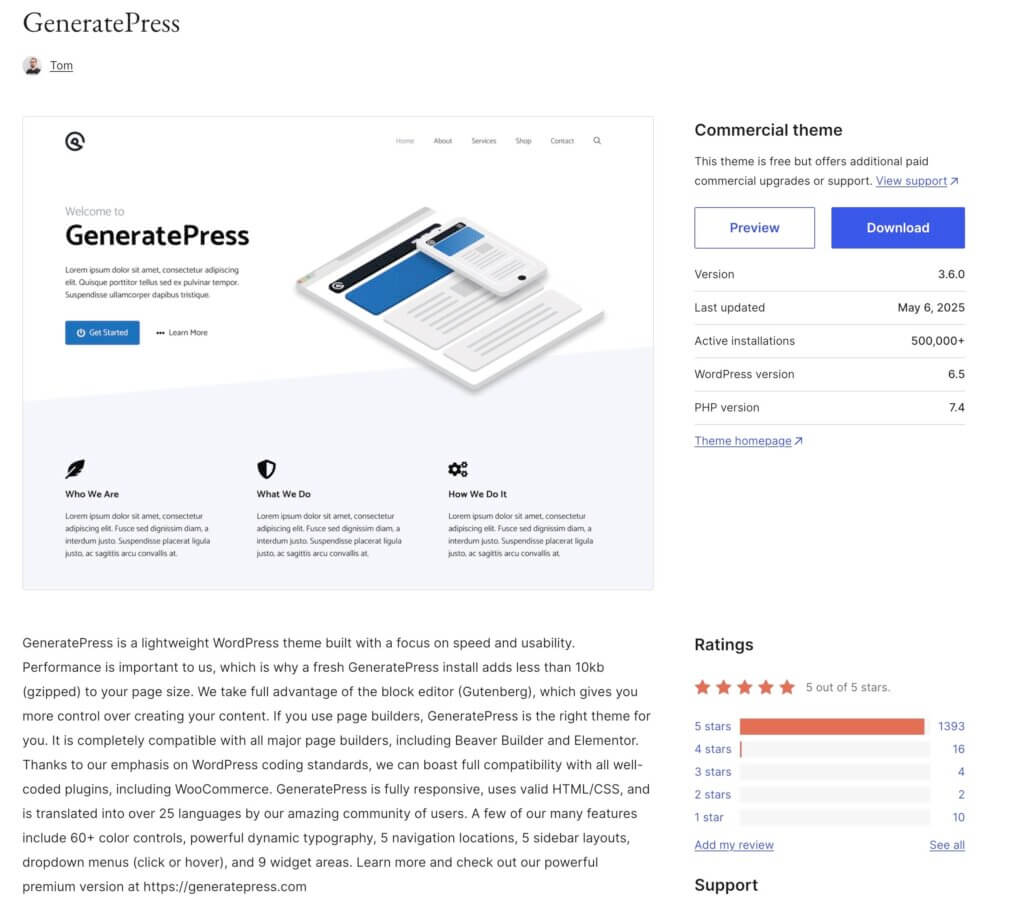Click the gears icon above How We Do It
1024x909 pixels.
coord(458,467)
